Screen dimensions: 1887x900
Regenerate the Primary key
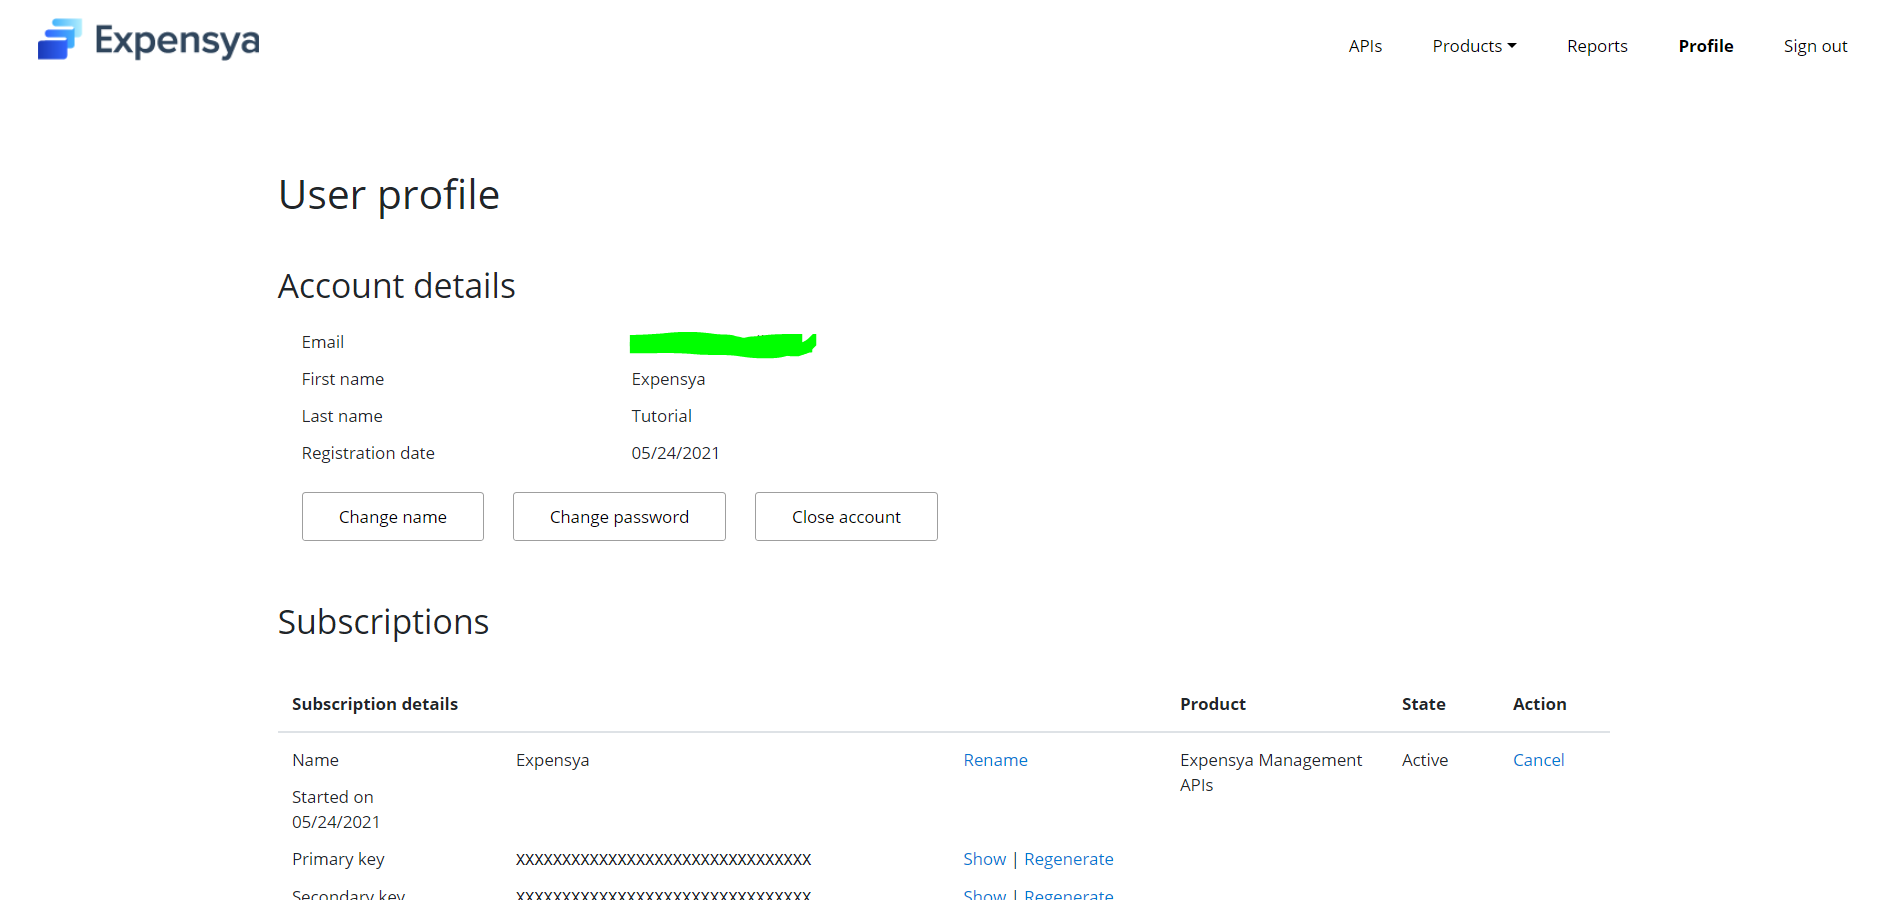1068,859
